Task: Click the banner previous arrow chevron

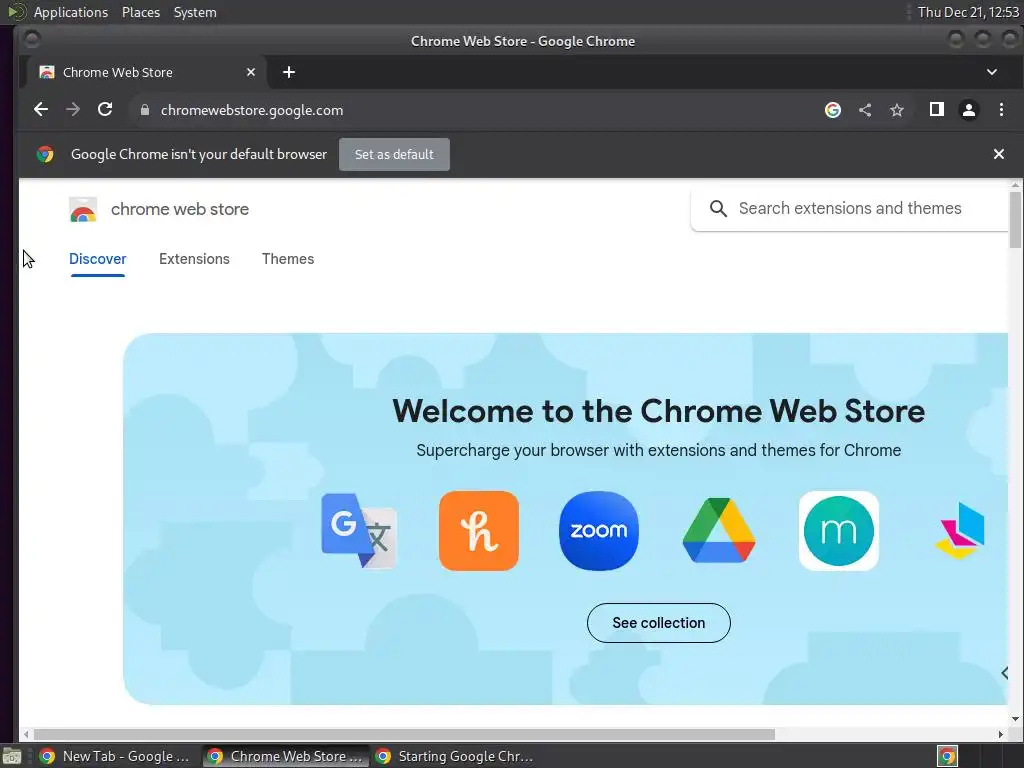Action: (x=1004, y=673)
